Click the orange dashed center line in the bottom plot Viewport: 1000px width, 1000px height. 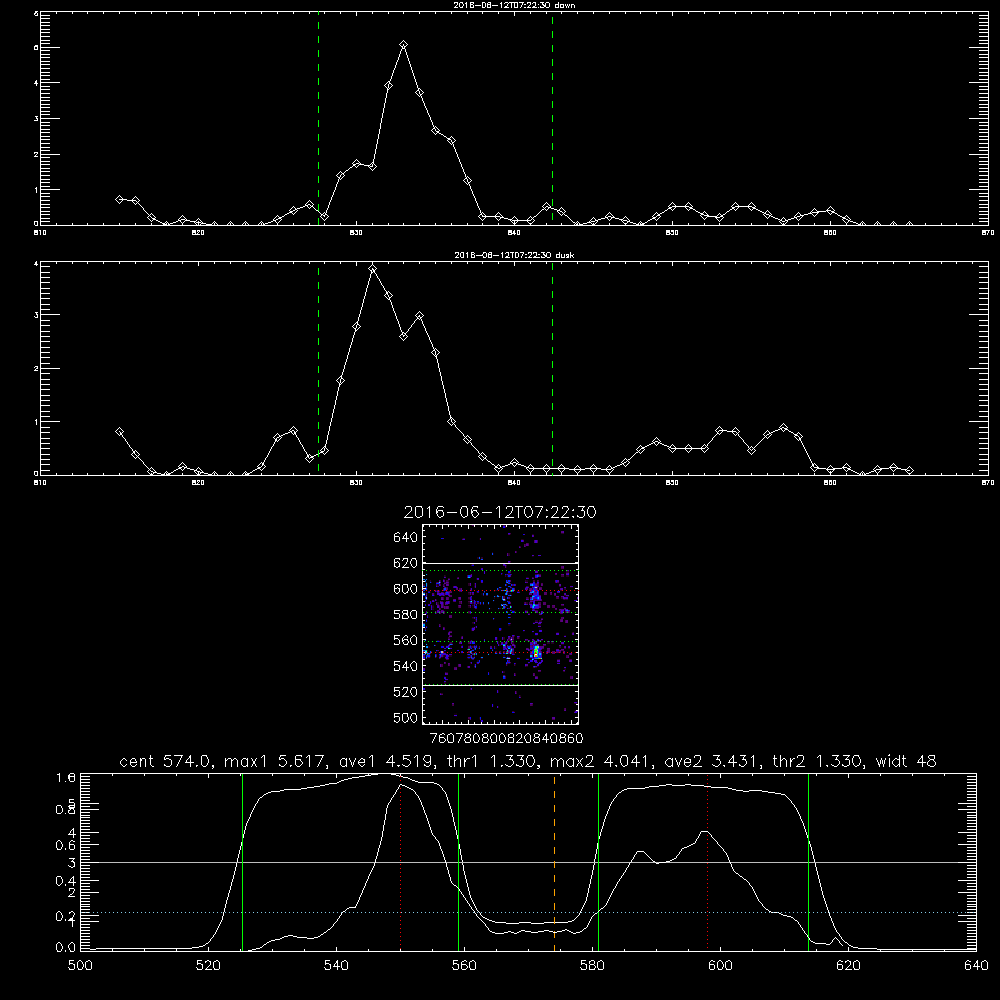(554, 862)
